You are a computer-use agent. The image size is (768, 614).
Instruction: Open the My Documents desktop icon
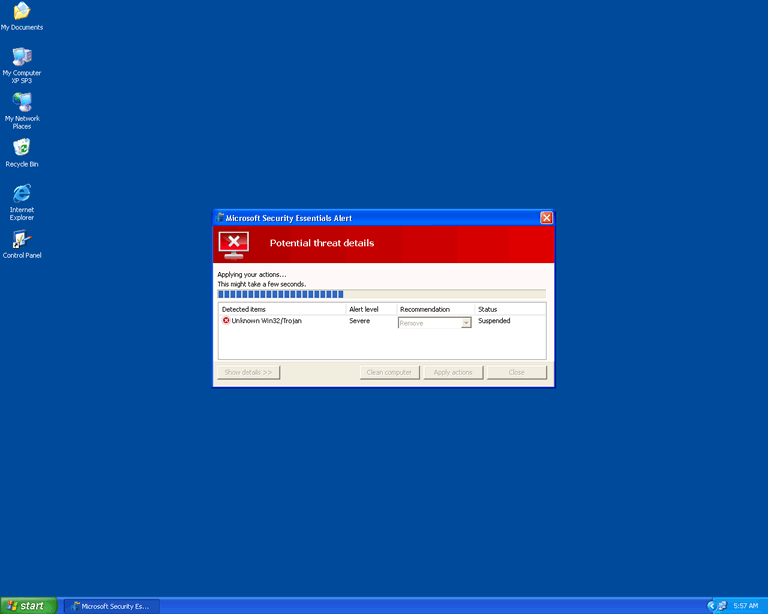tap(21, 12)
